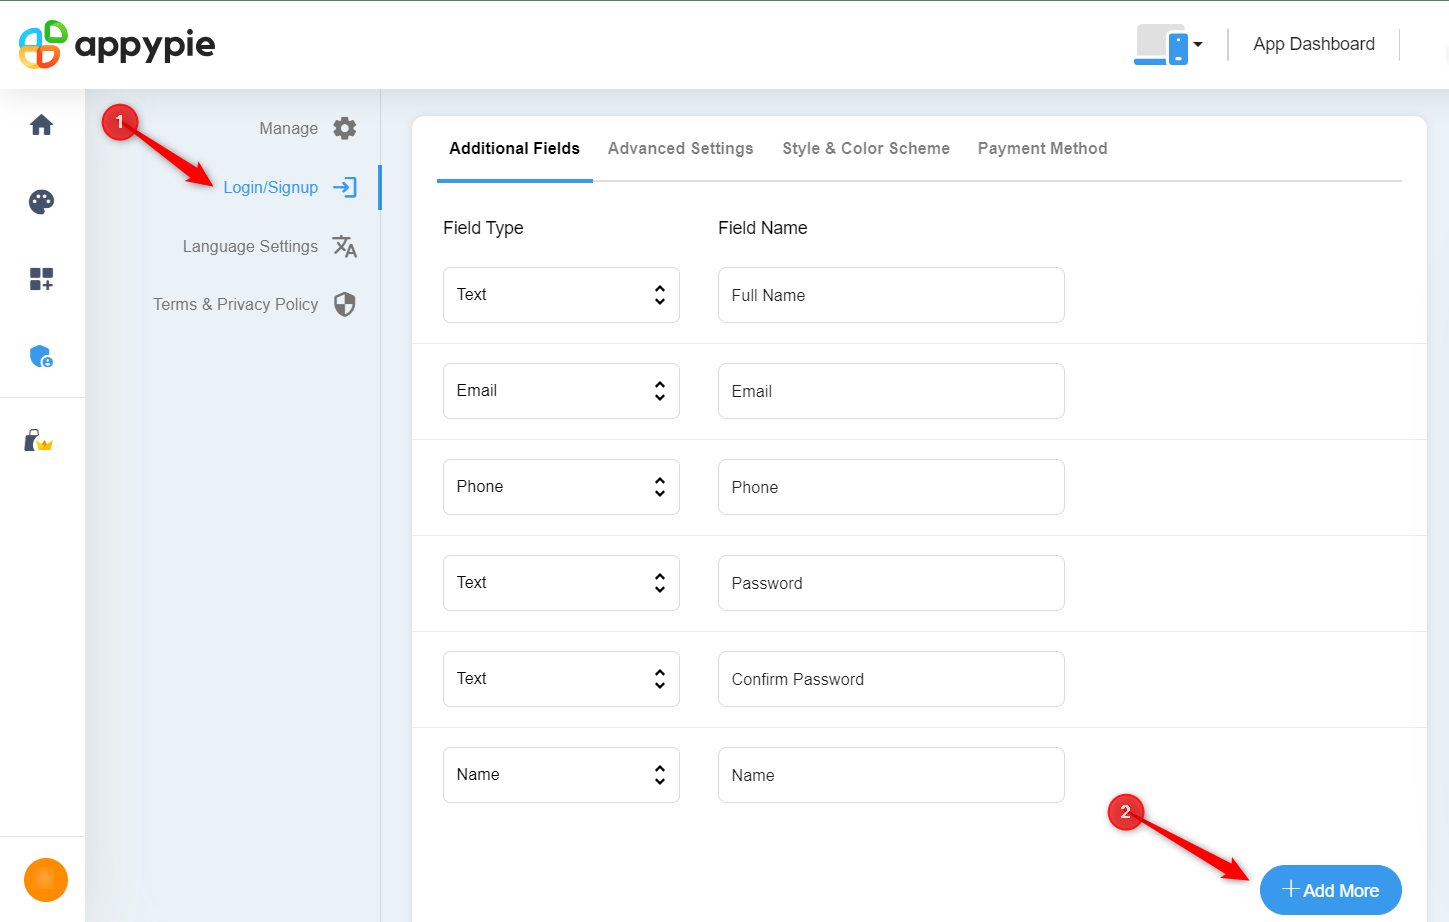Open the Style & Color Scheme tab
1449x922 pixels.
pos(866,148)
